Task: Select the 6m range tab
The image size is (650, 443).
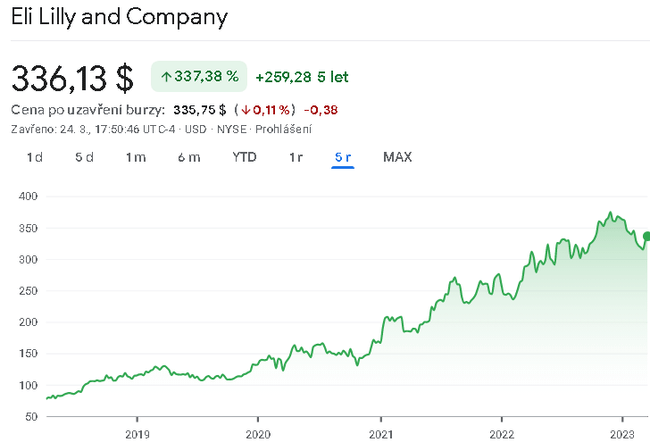Action: (x=189, y=157)
